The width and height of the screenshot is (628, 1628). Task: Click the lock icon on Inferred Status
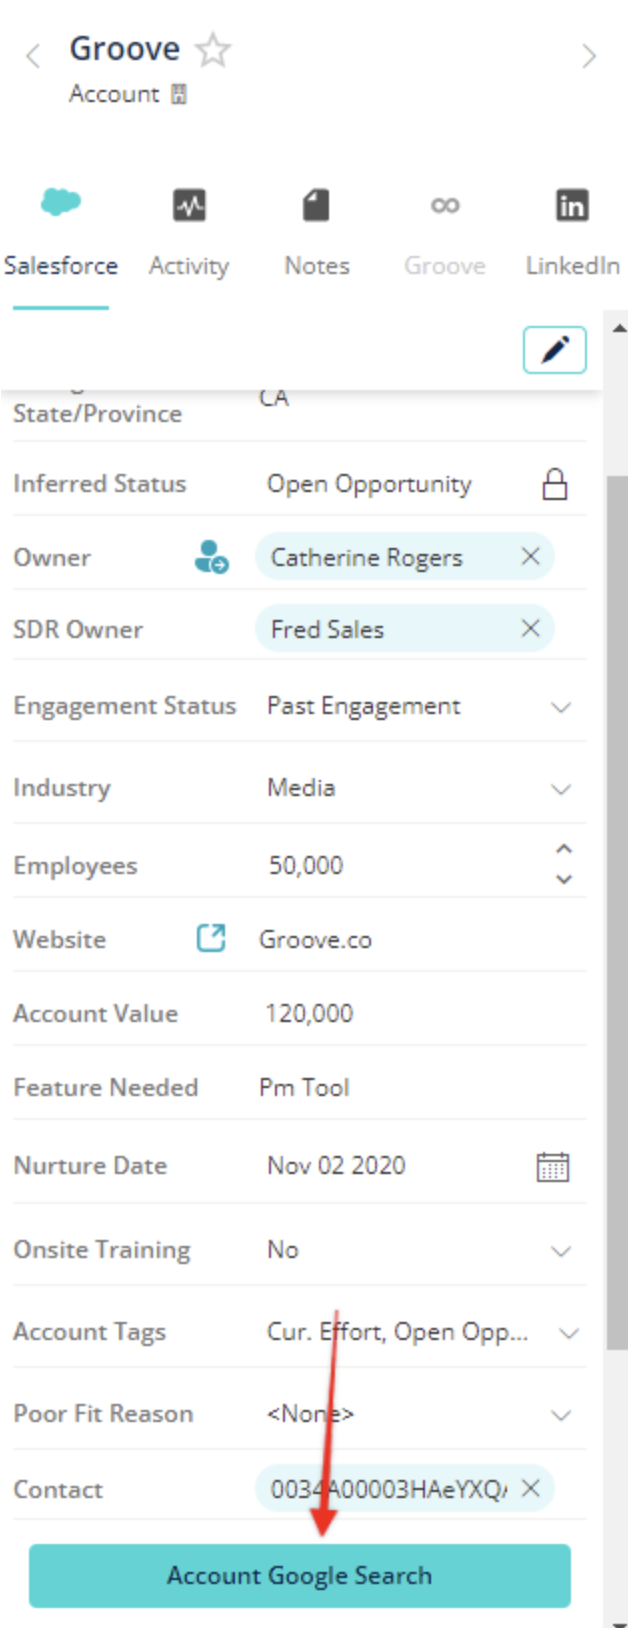click(555, 484)
